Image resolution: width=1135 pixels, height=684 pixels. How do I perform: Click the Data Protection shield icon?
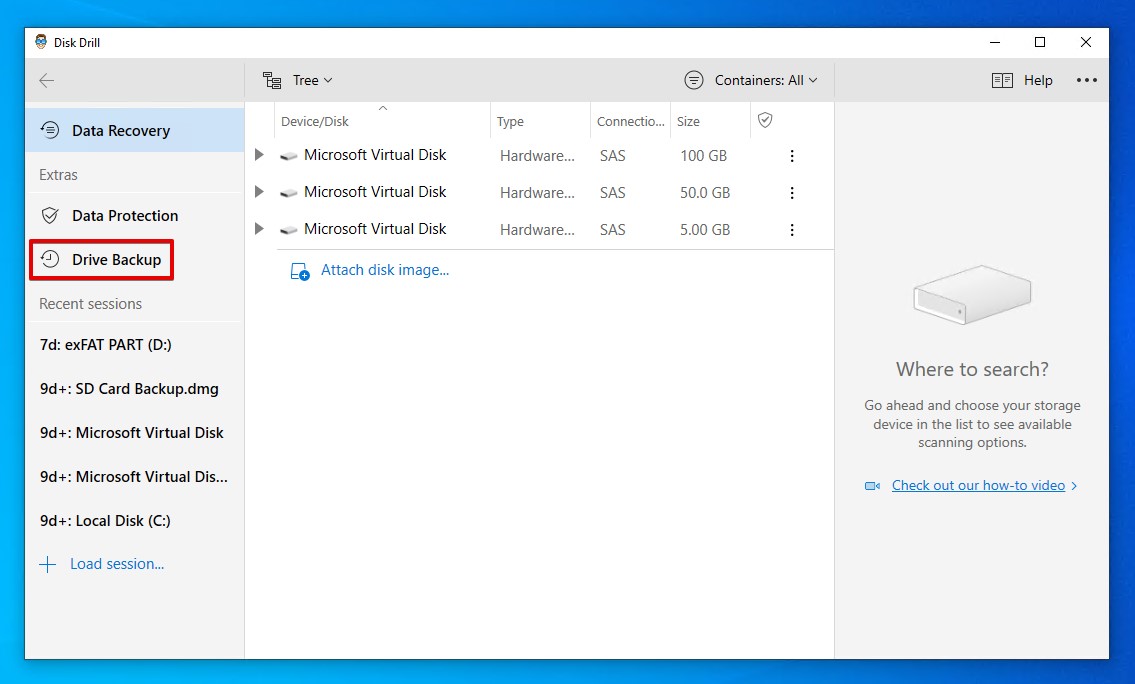click(50, 216)
